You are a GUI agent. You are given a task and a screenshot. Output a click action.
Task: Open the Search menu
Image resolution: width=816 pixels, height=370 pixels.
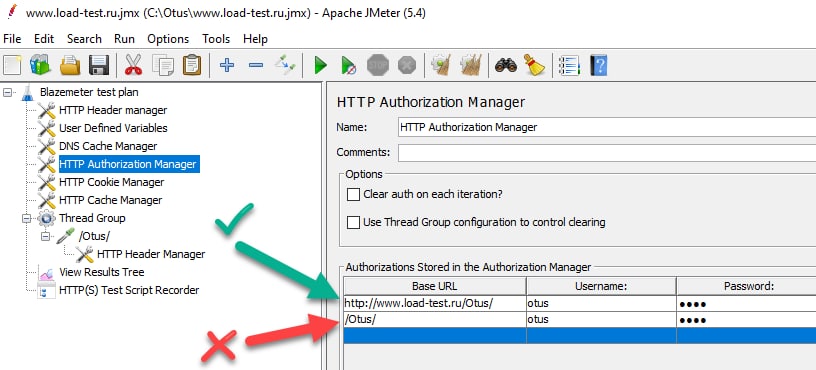pyautogui.click(x=84, y=39)
